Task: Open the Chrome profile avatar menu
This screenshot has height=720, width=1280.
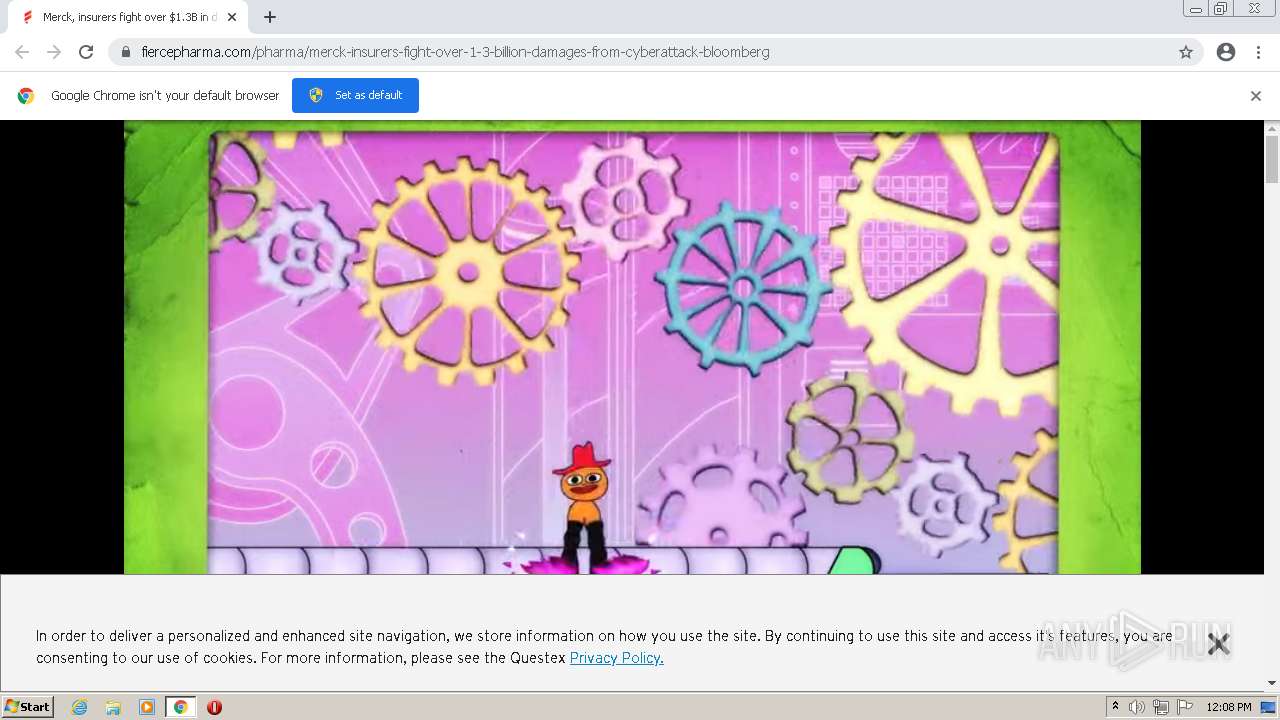Action: point(1226,52)
